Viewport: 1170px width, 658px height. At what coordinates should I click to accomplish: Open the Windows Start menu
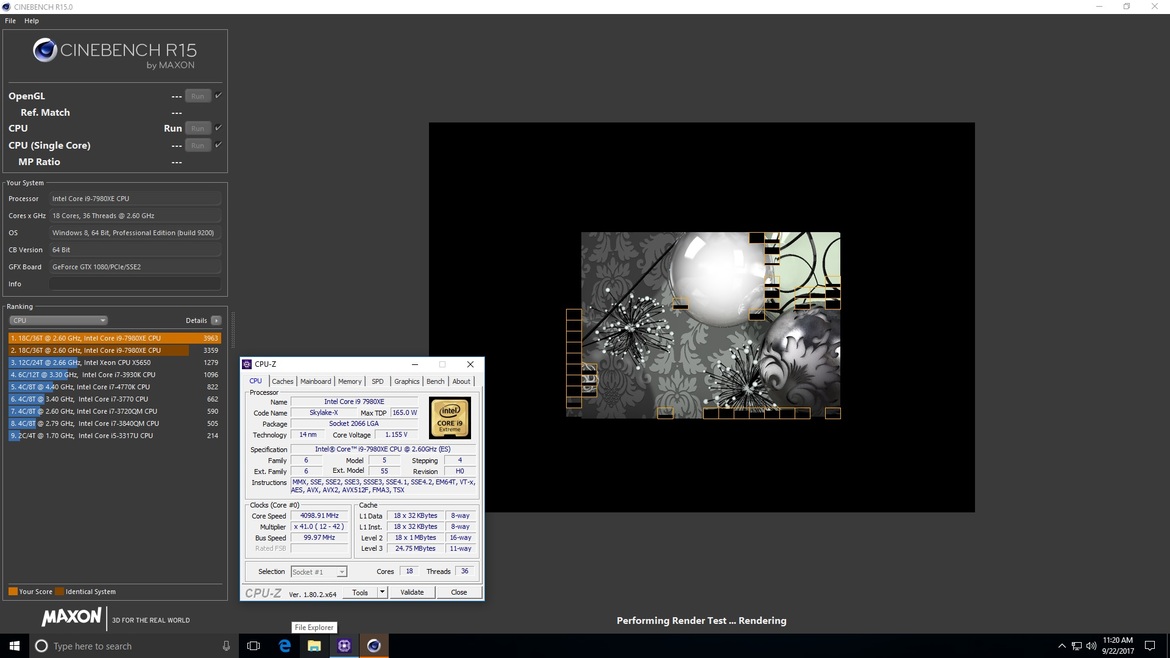point(14,646)
